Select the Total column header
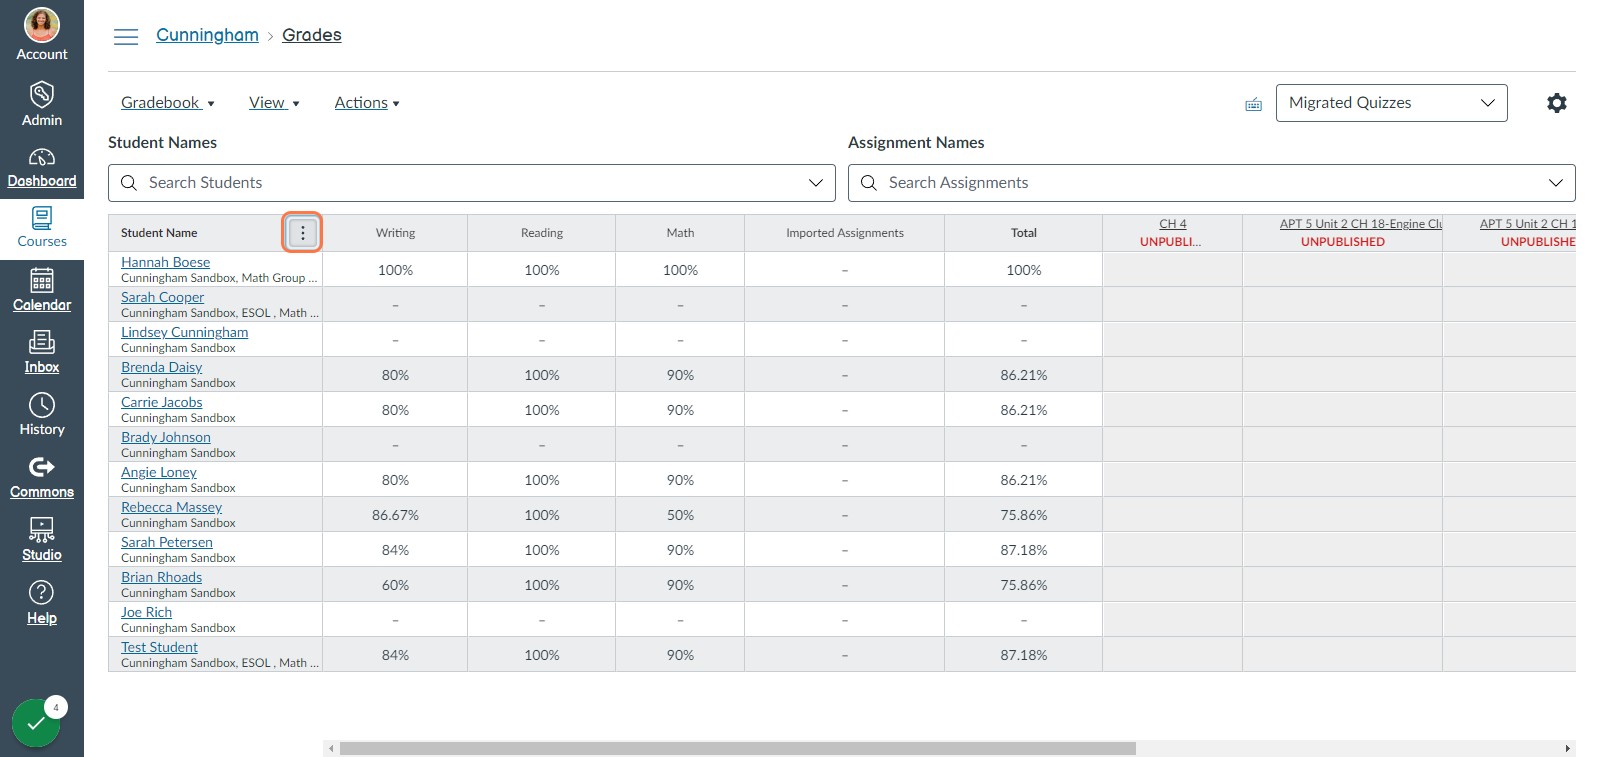 [1024, 233]
